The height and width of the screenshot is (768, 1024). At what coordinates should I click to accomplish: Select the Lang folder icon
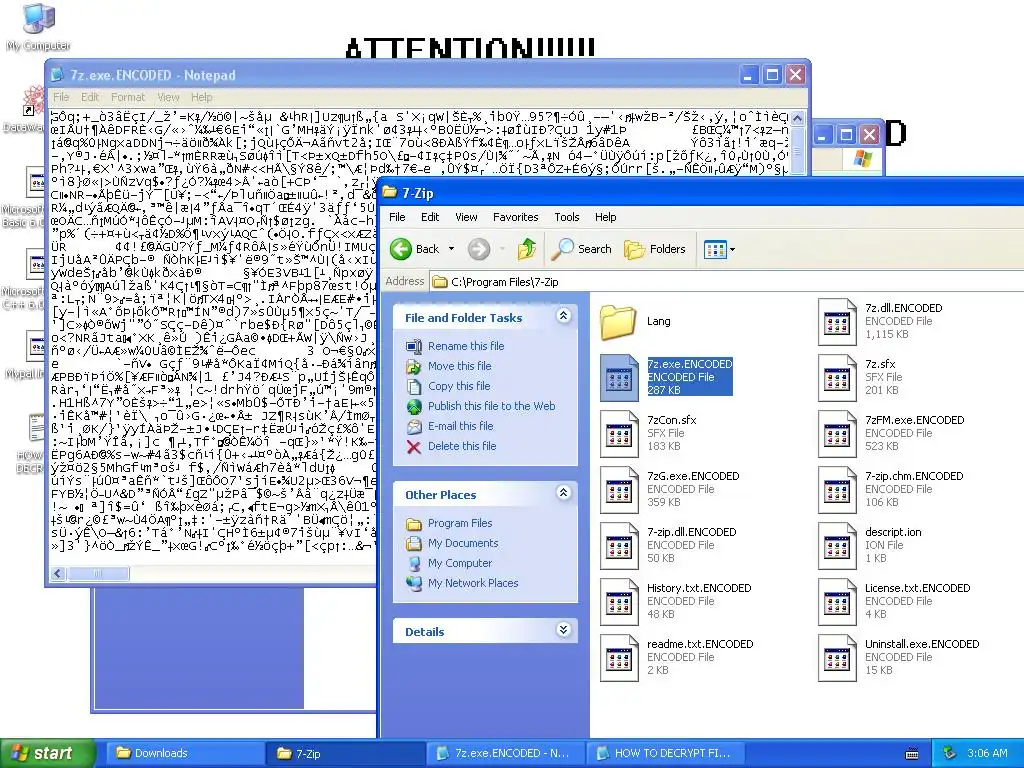(x=618, y=321)
